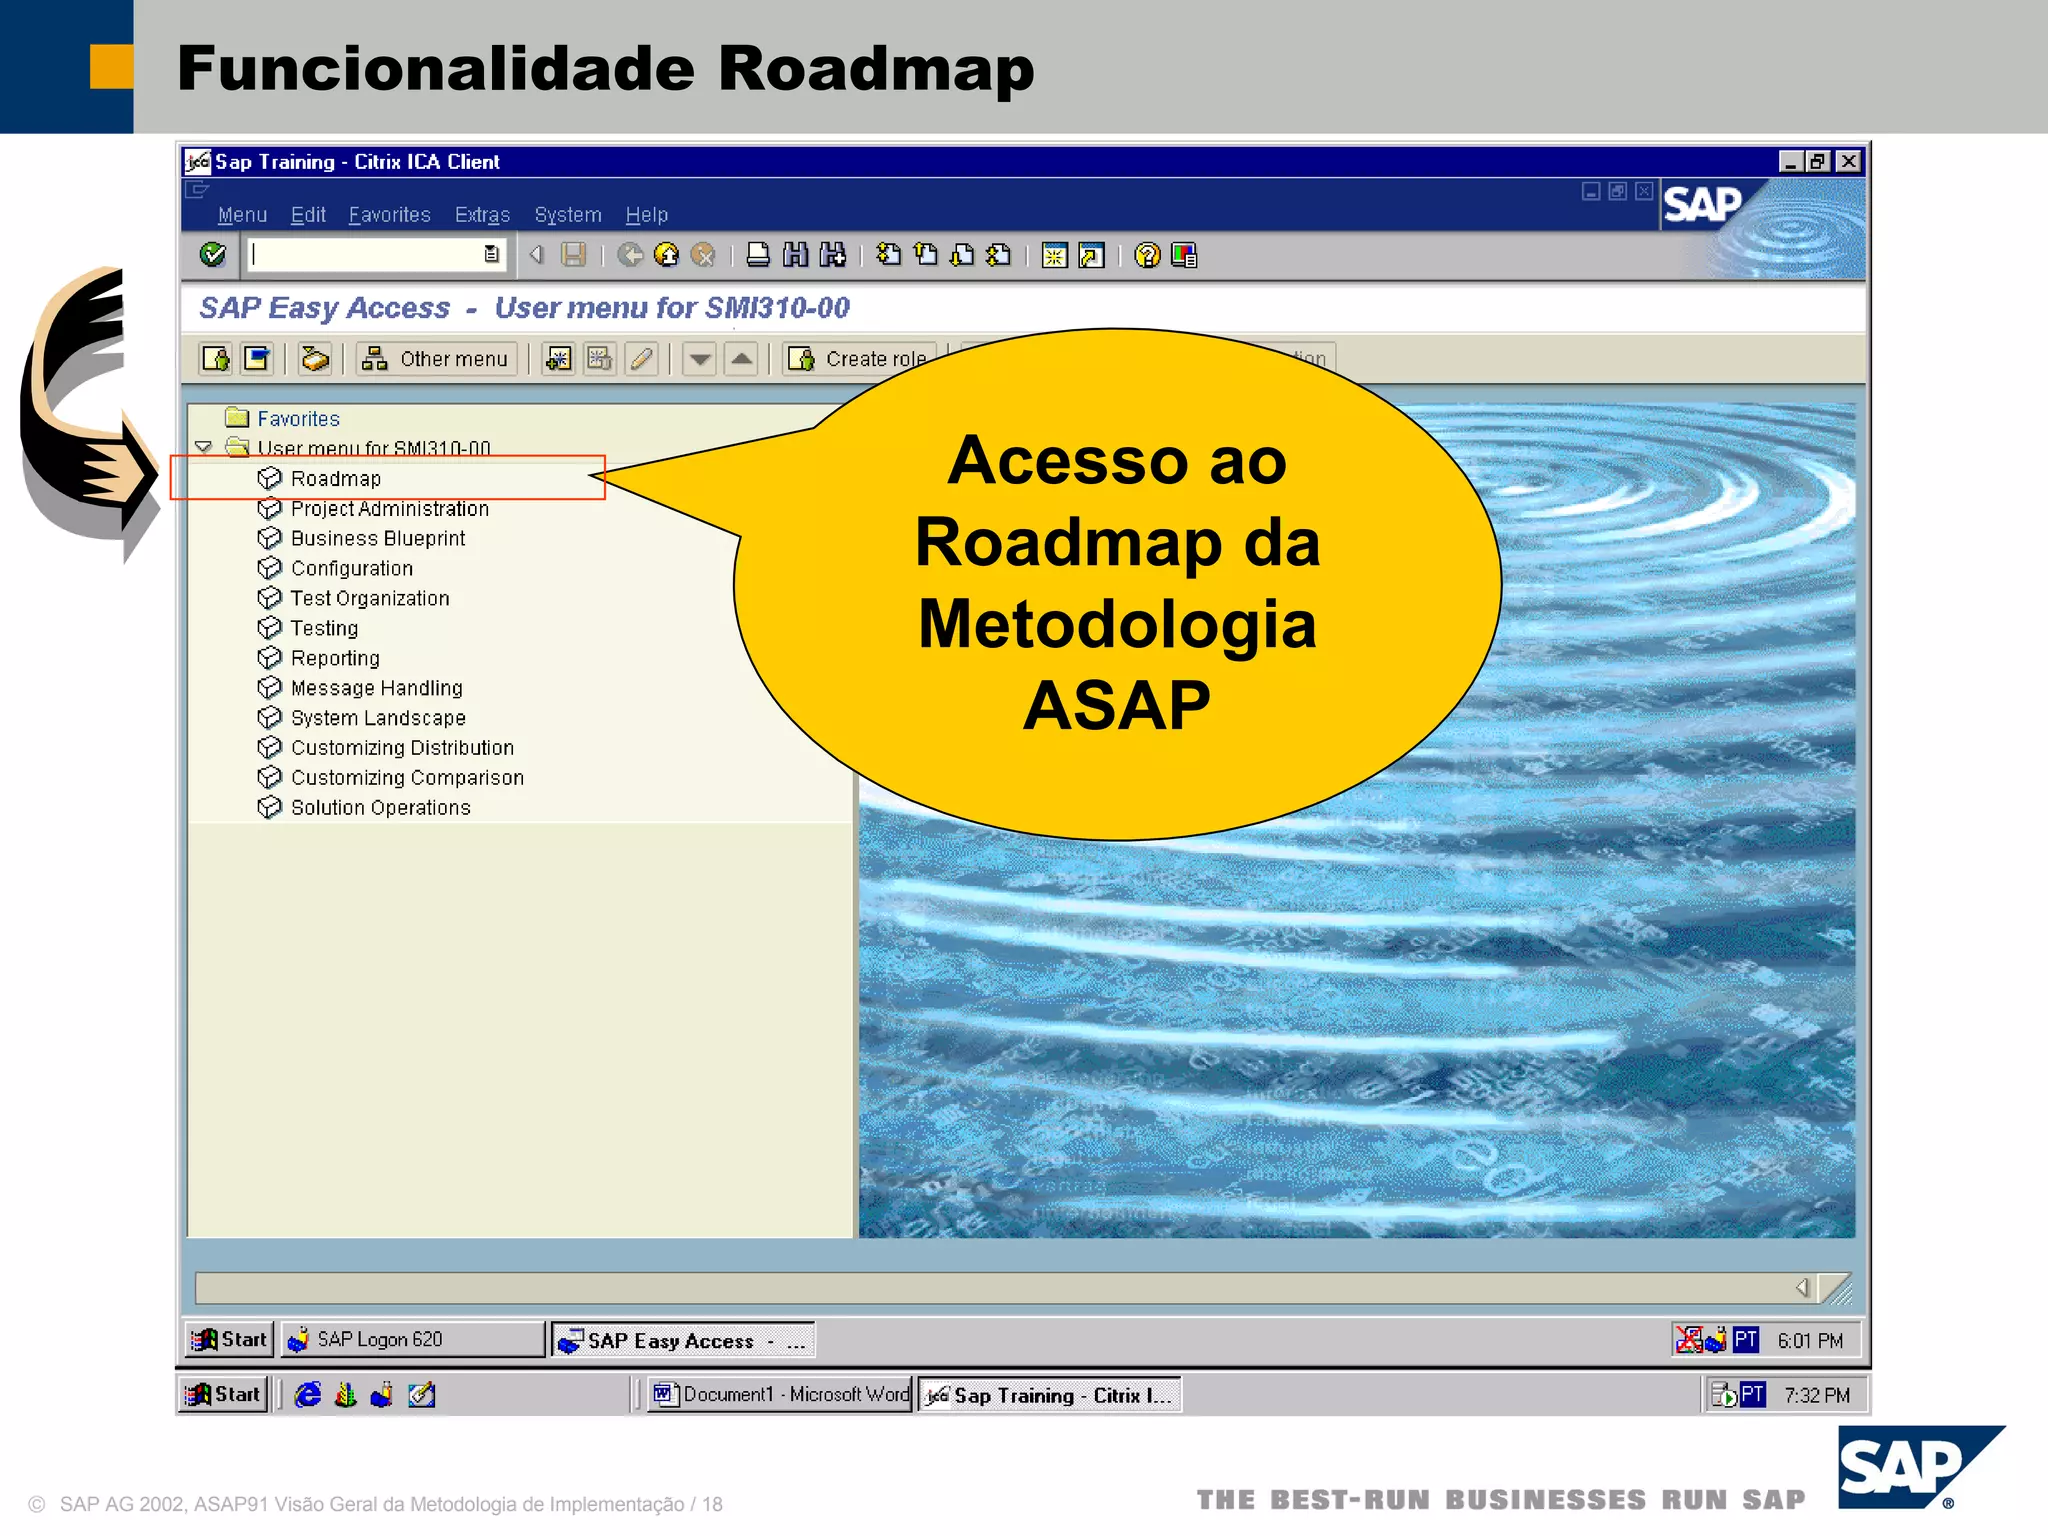Image resolution: width=2048 pixels, height=1536 pixels.
Task: Expand the status bar arrow at bottom right
Action: coord(1802,1288)
